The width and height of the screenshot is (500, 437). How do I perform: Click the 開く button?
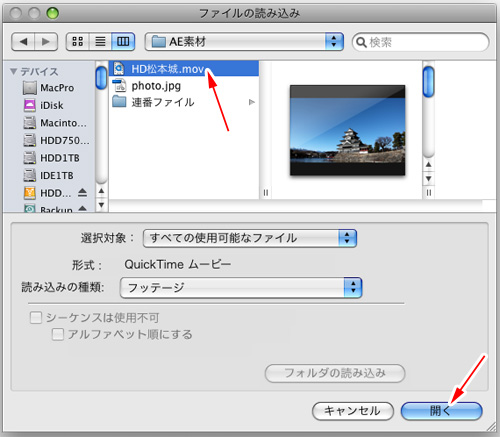coord(441,411)
